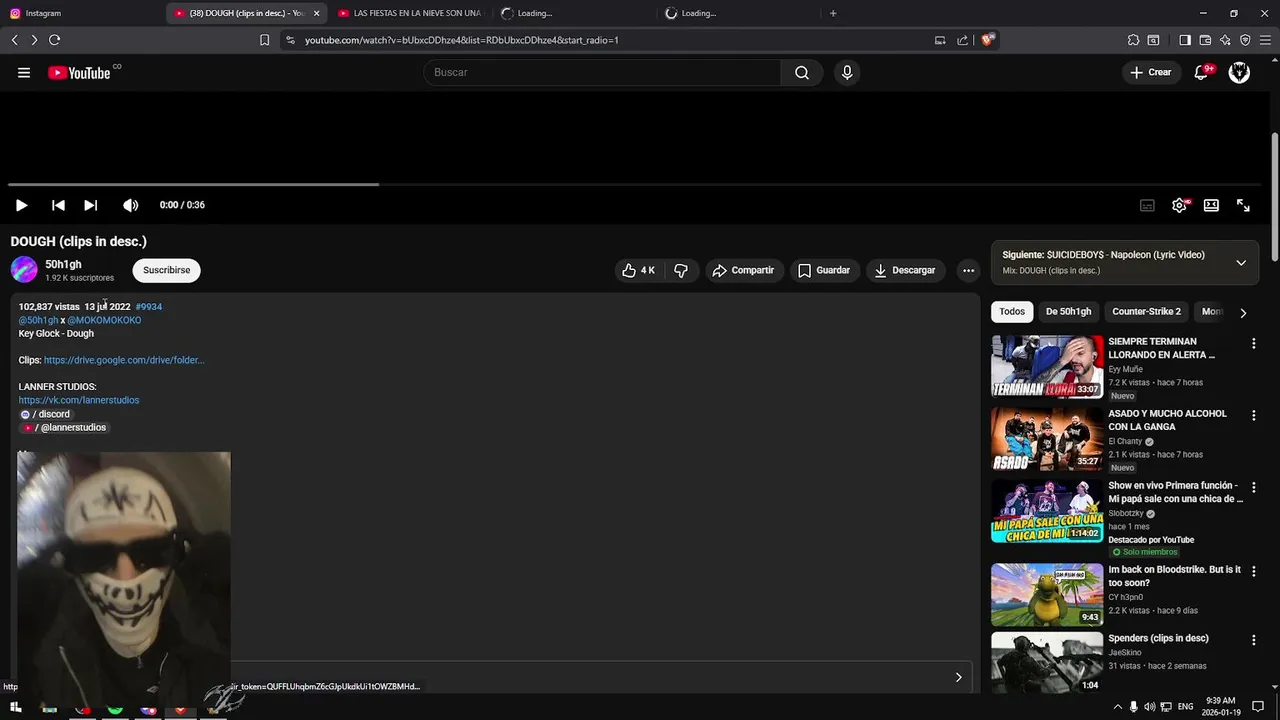
Task: Open options for Spenders video
Action: pyautogui.click(x=1253, y=641)
